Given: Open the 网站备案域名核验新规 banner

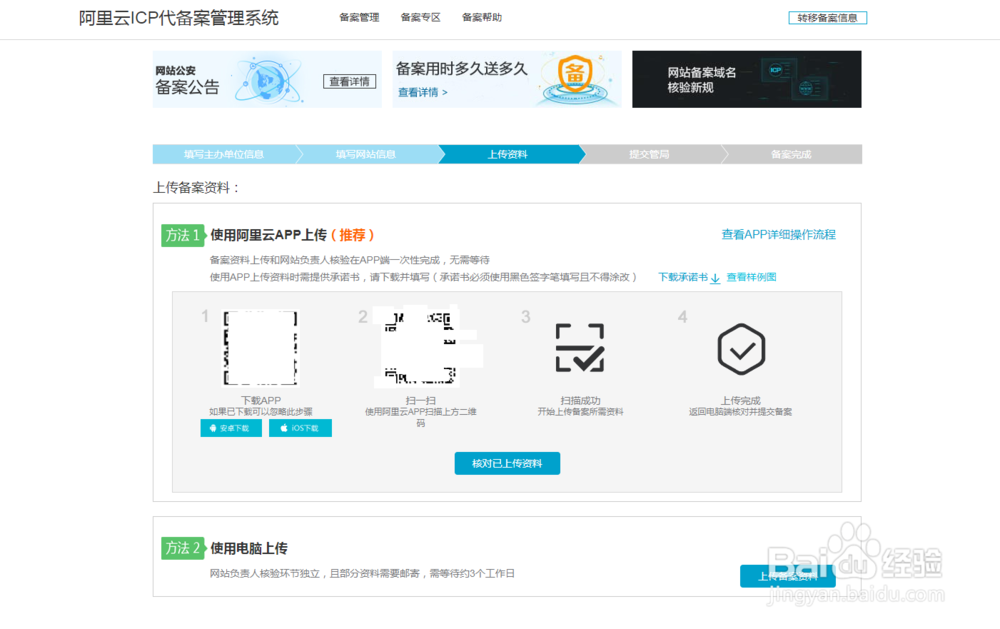Looking at the screenshot, I should tap(746, 79).
